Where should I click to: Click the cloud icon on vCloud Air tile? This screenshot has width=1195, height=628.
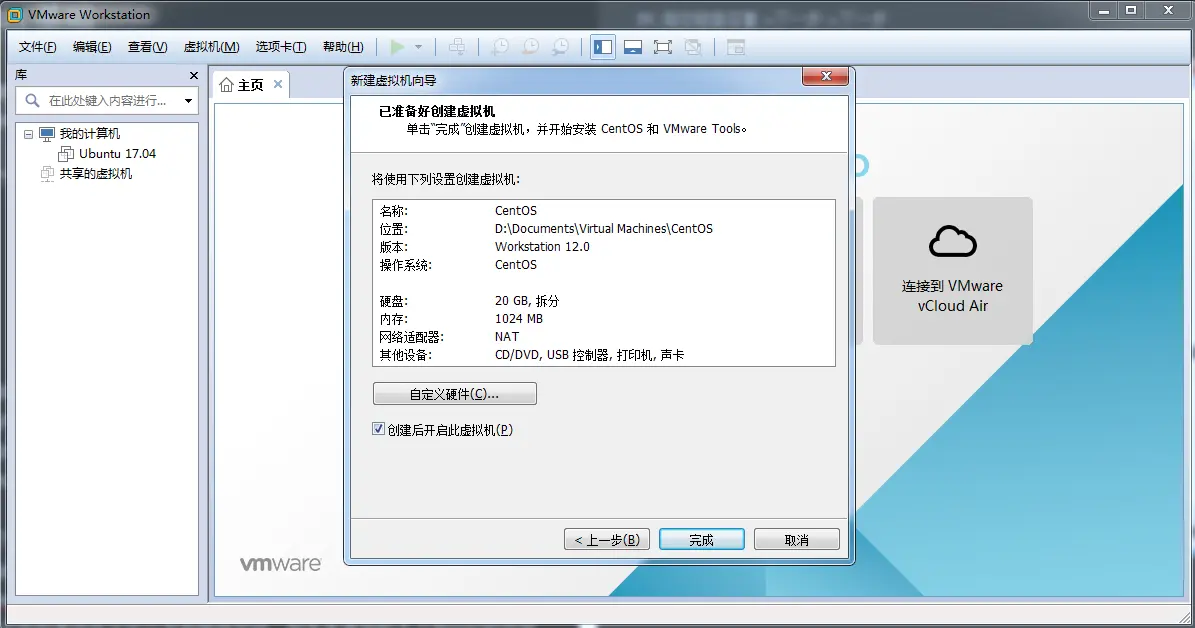pyautogui.click(x=953, y=241)
